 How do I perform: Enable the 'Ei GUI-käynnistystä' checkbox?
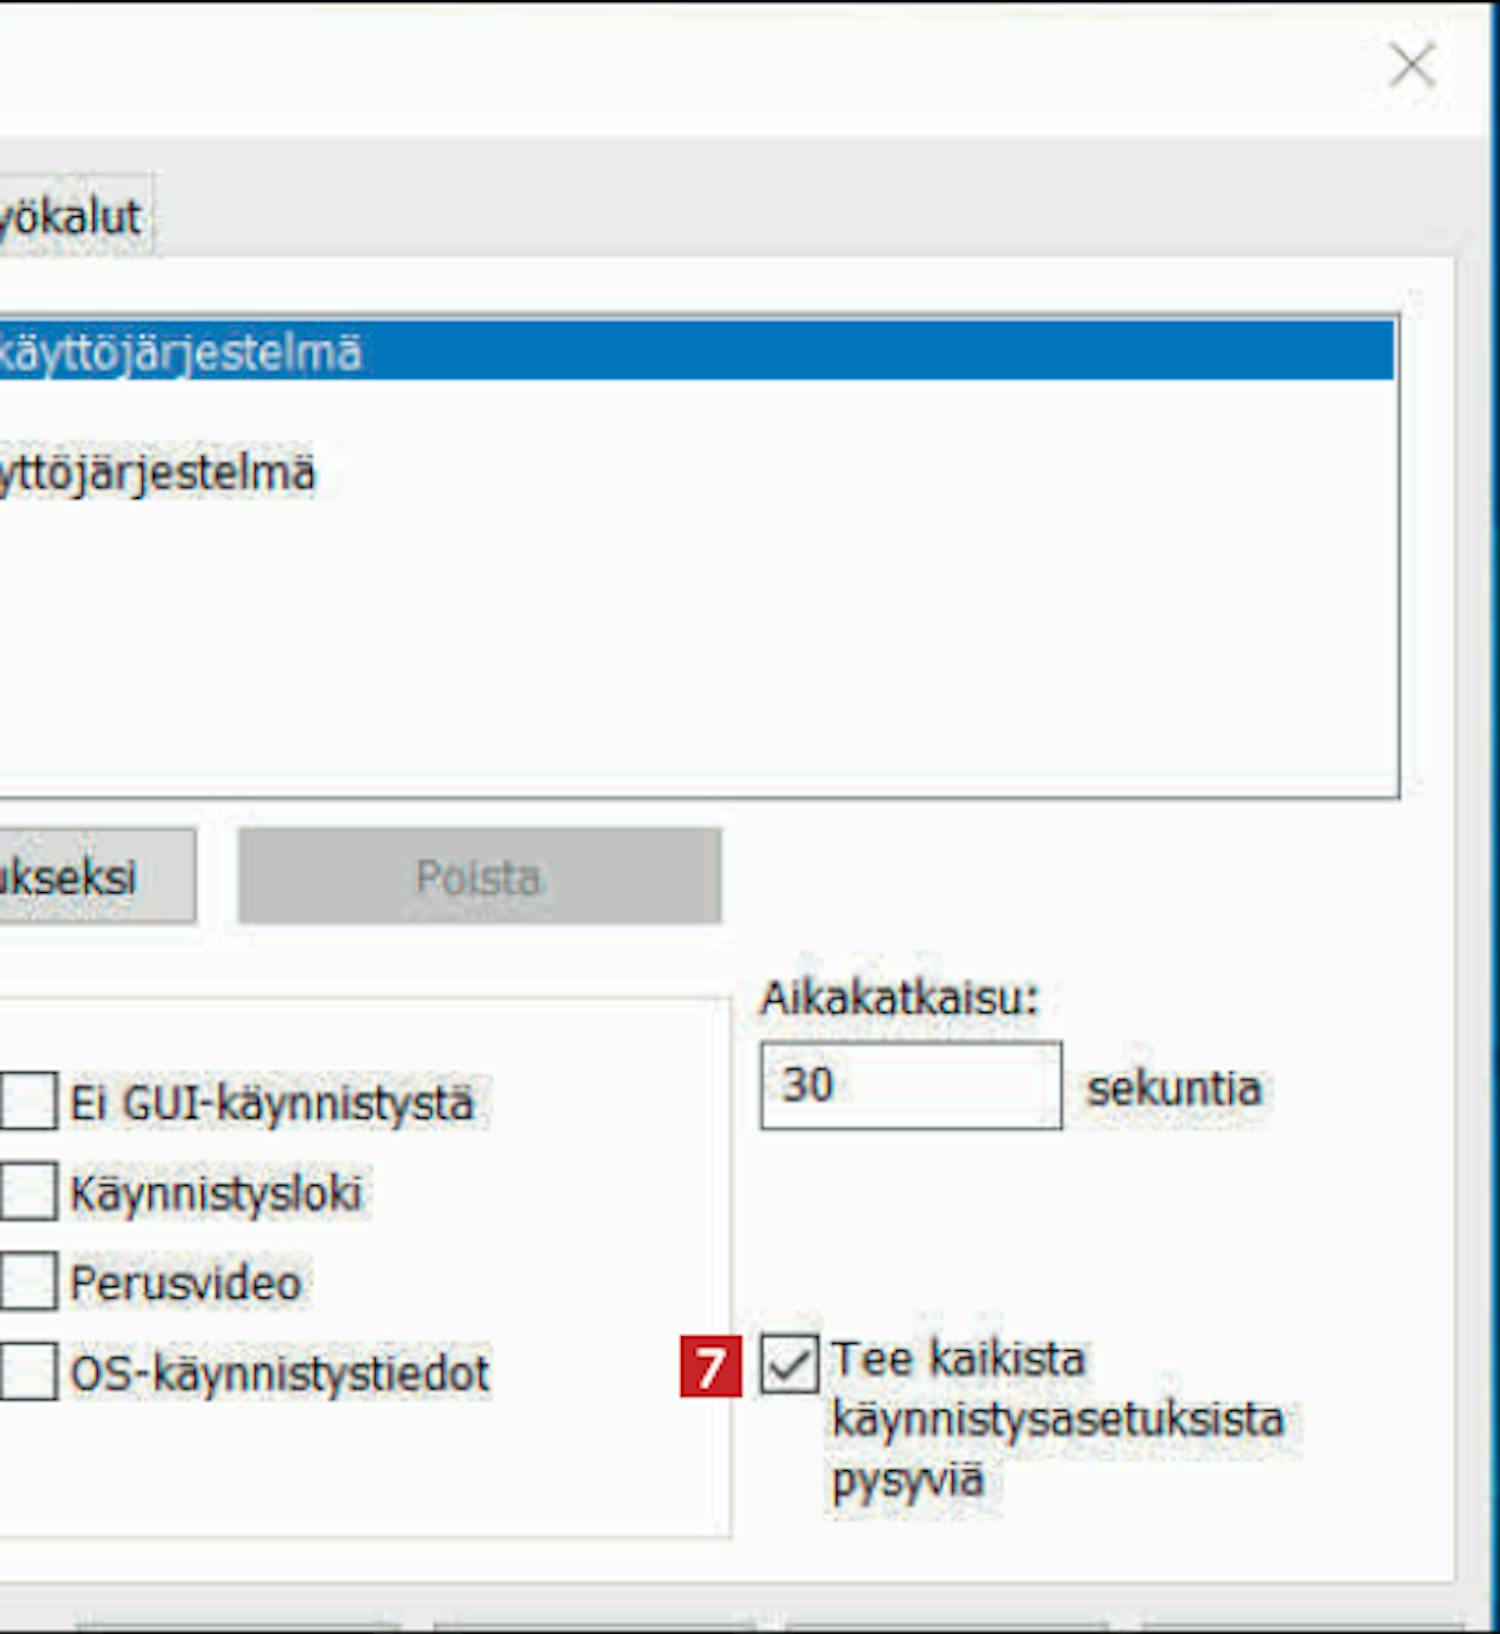coord(28,1100)
